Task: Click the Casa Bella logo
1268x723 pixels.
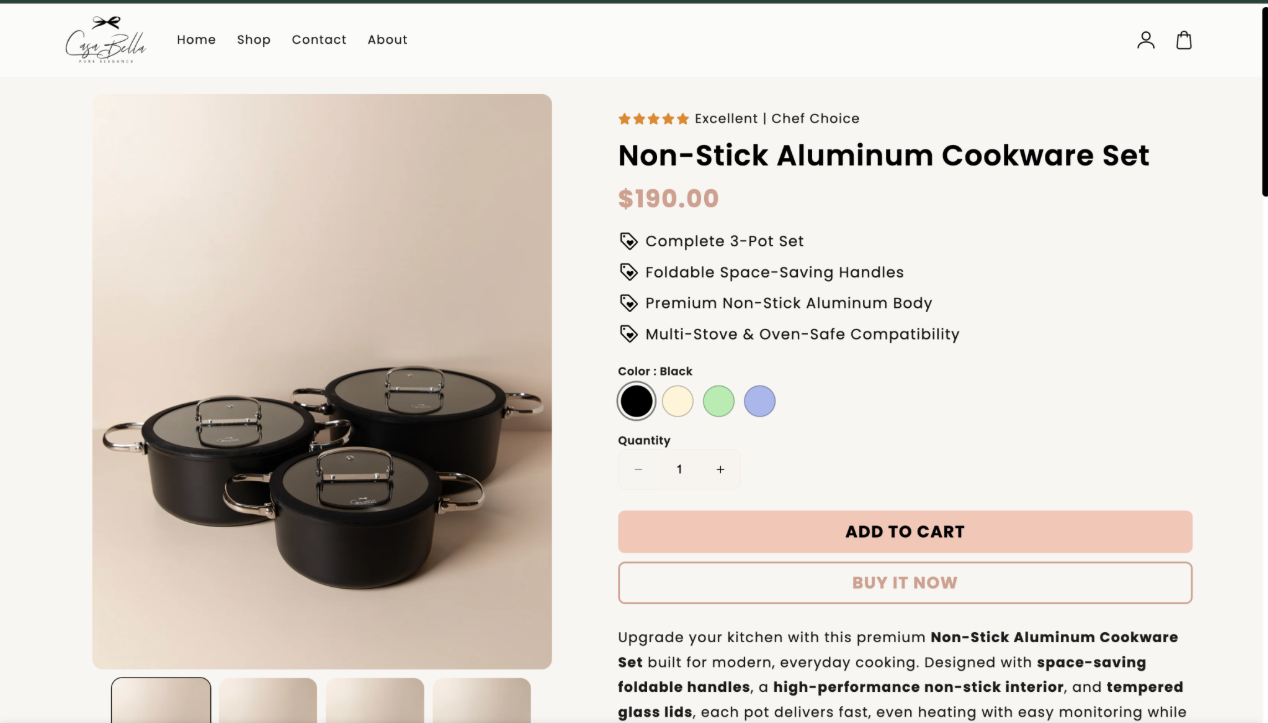Action: tap(106, 40)
